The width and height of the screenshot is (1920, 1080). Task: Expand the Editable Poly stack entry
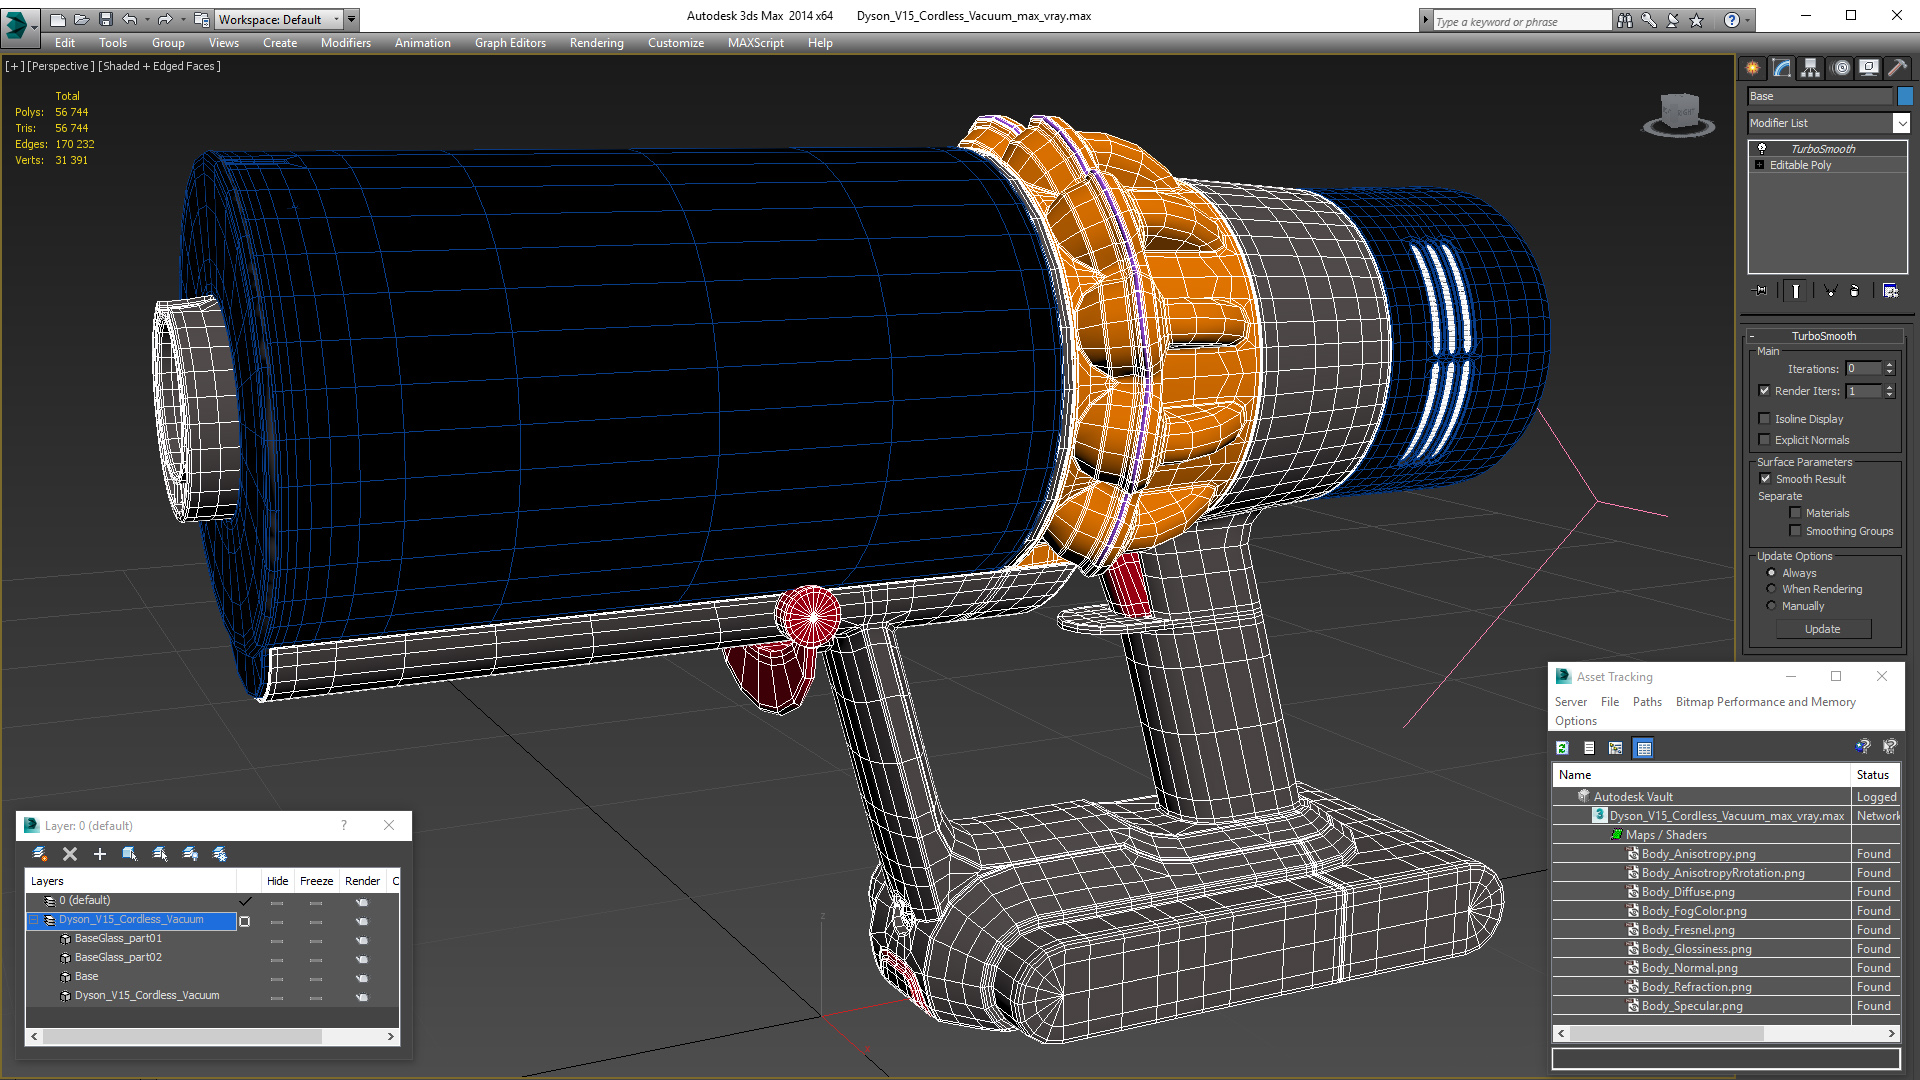click(1760, 165)
